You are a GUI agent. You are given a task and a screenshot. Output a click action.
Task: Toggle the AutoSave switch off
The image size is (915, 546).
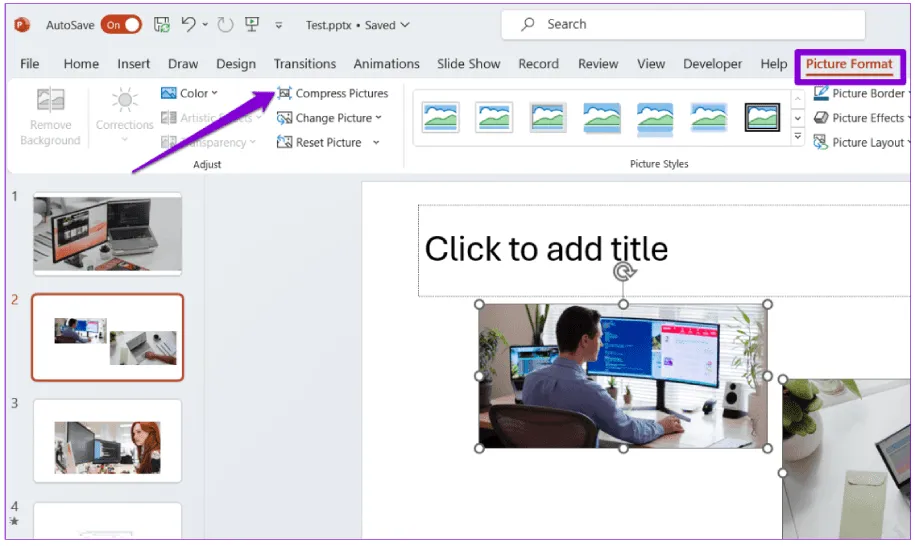click(x=121, y=25)
